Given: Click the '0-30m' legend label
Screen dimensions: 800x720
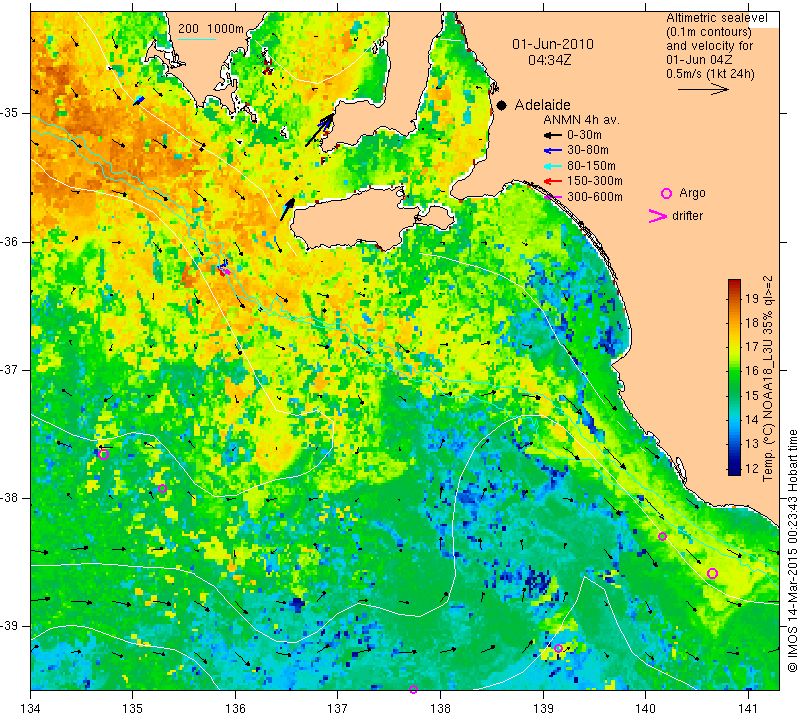Looking at the screenshot, I should 584,135.
